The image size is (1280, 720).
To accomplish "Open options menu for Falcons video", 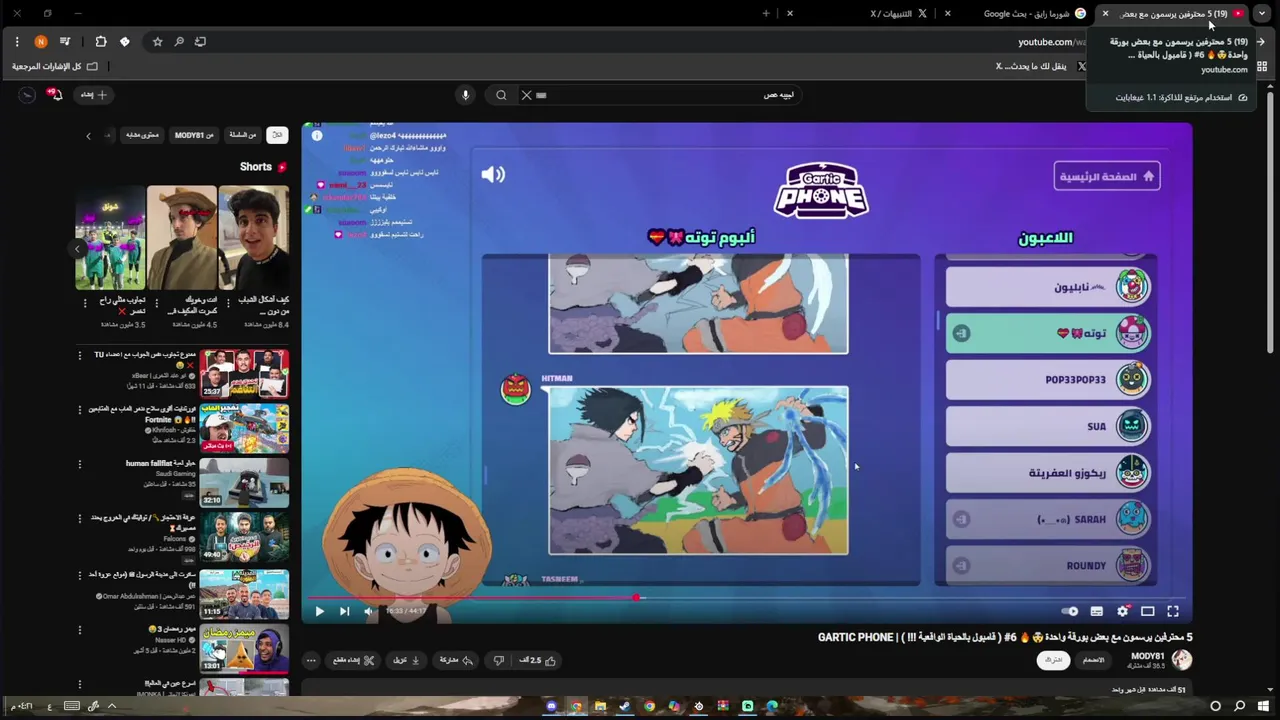I will pos(80,519).
